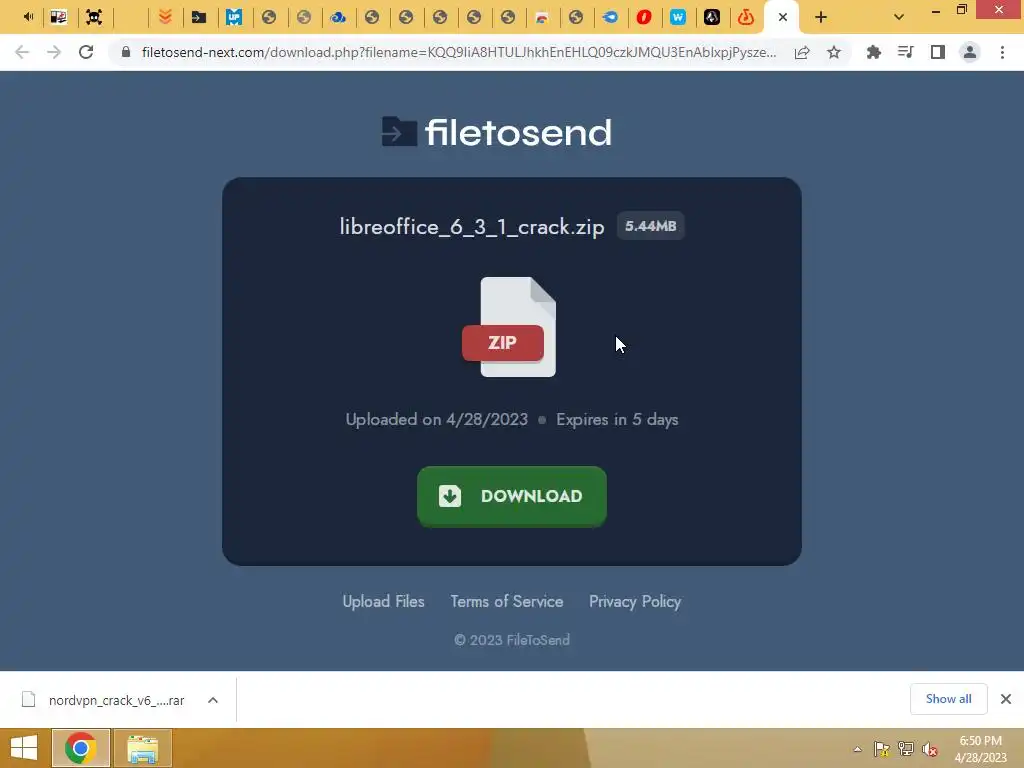
Task: Click the filetosend logo
Action: [x=497, y=132]
